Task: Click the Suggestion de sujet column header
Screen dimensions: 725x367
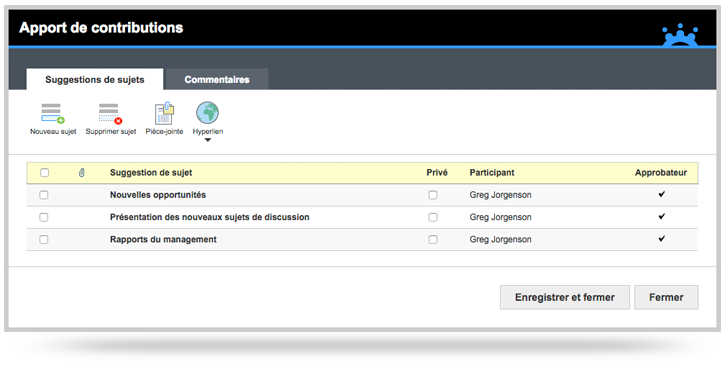Action: click(151, 173)
